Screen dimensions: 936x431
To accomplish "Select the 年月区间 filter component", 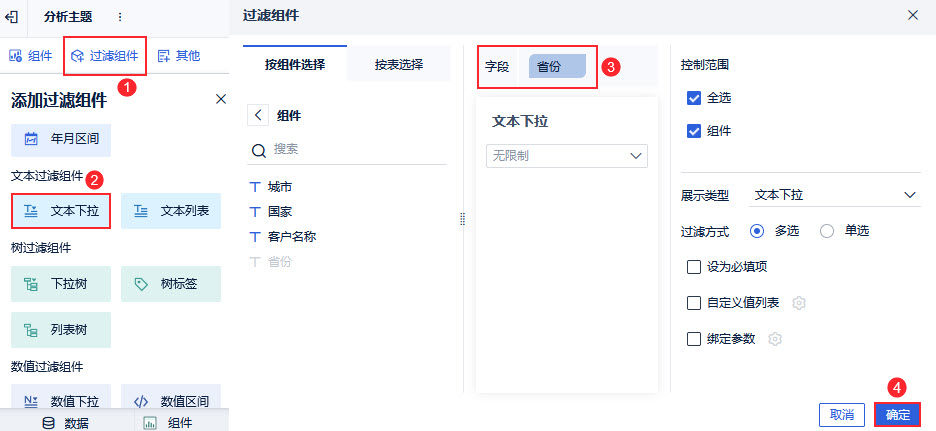I will tap(61, 140).
